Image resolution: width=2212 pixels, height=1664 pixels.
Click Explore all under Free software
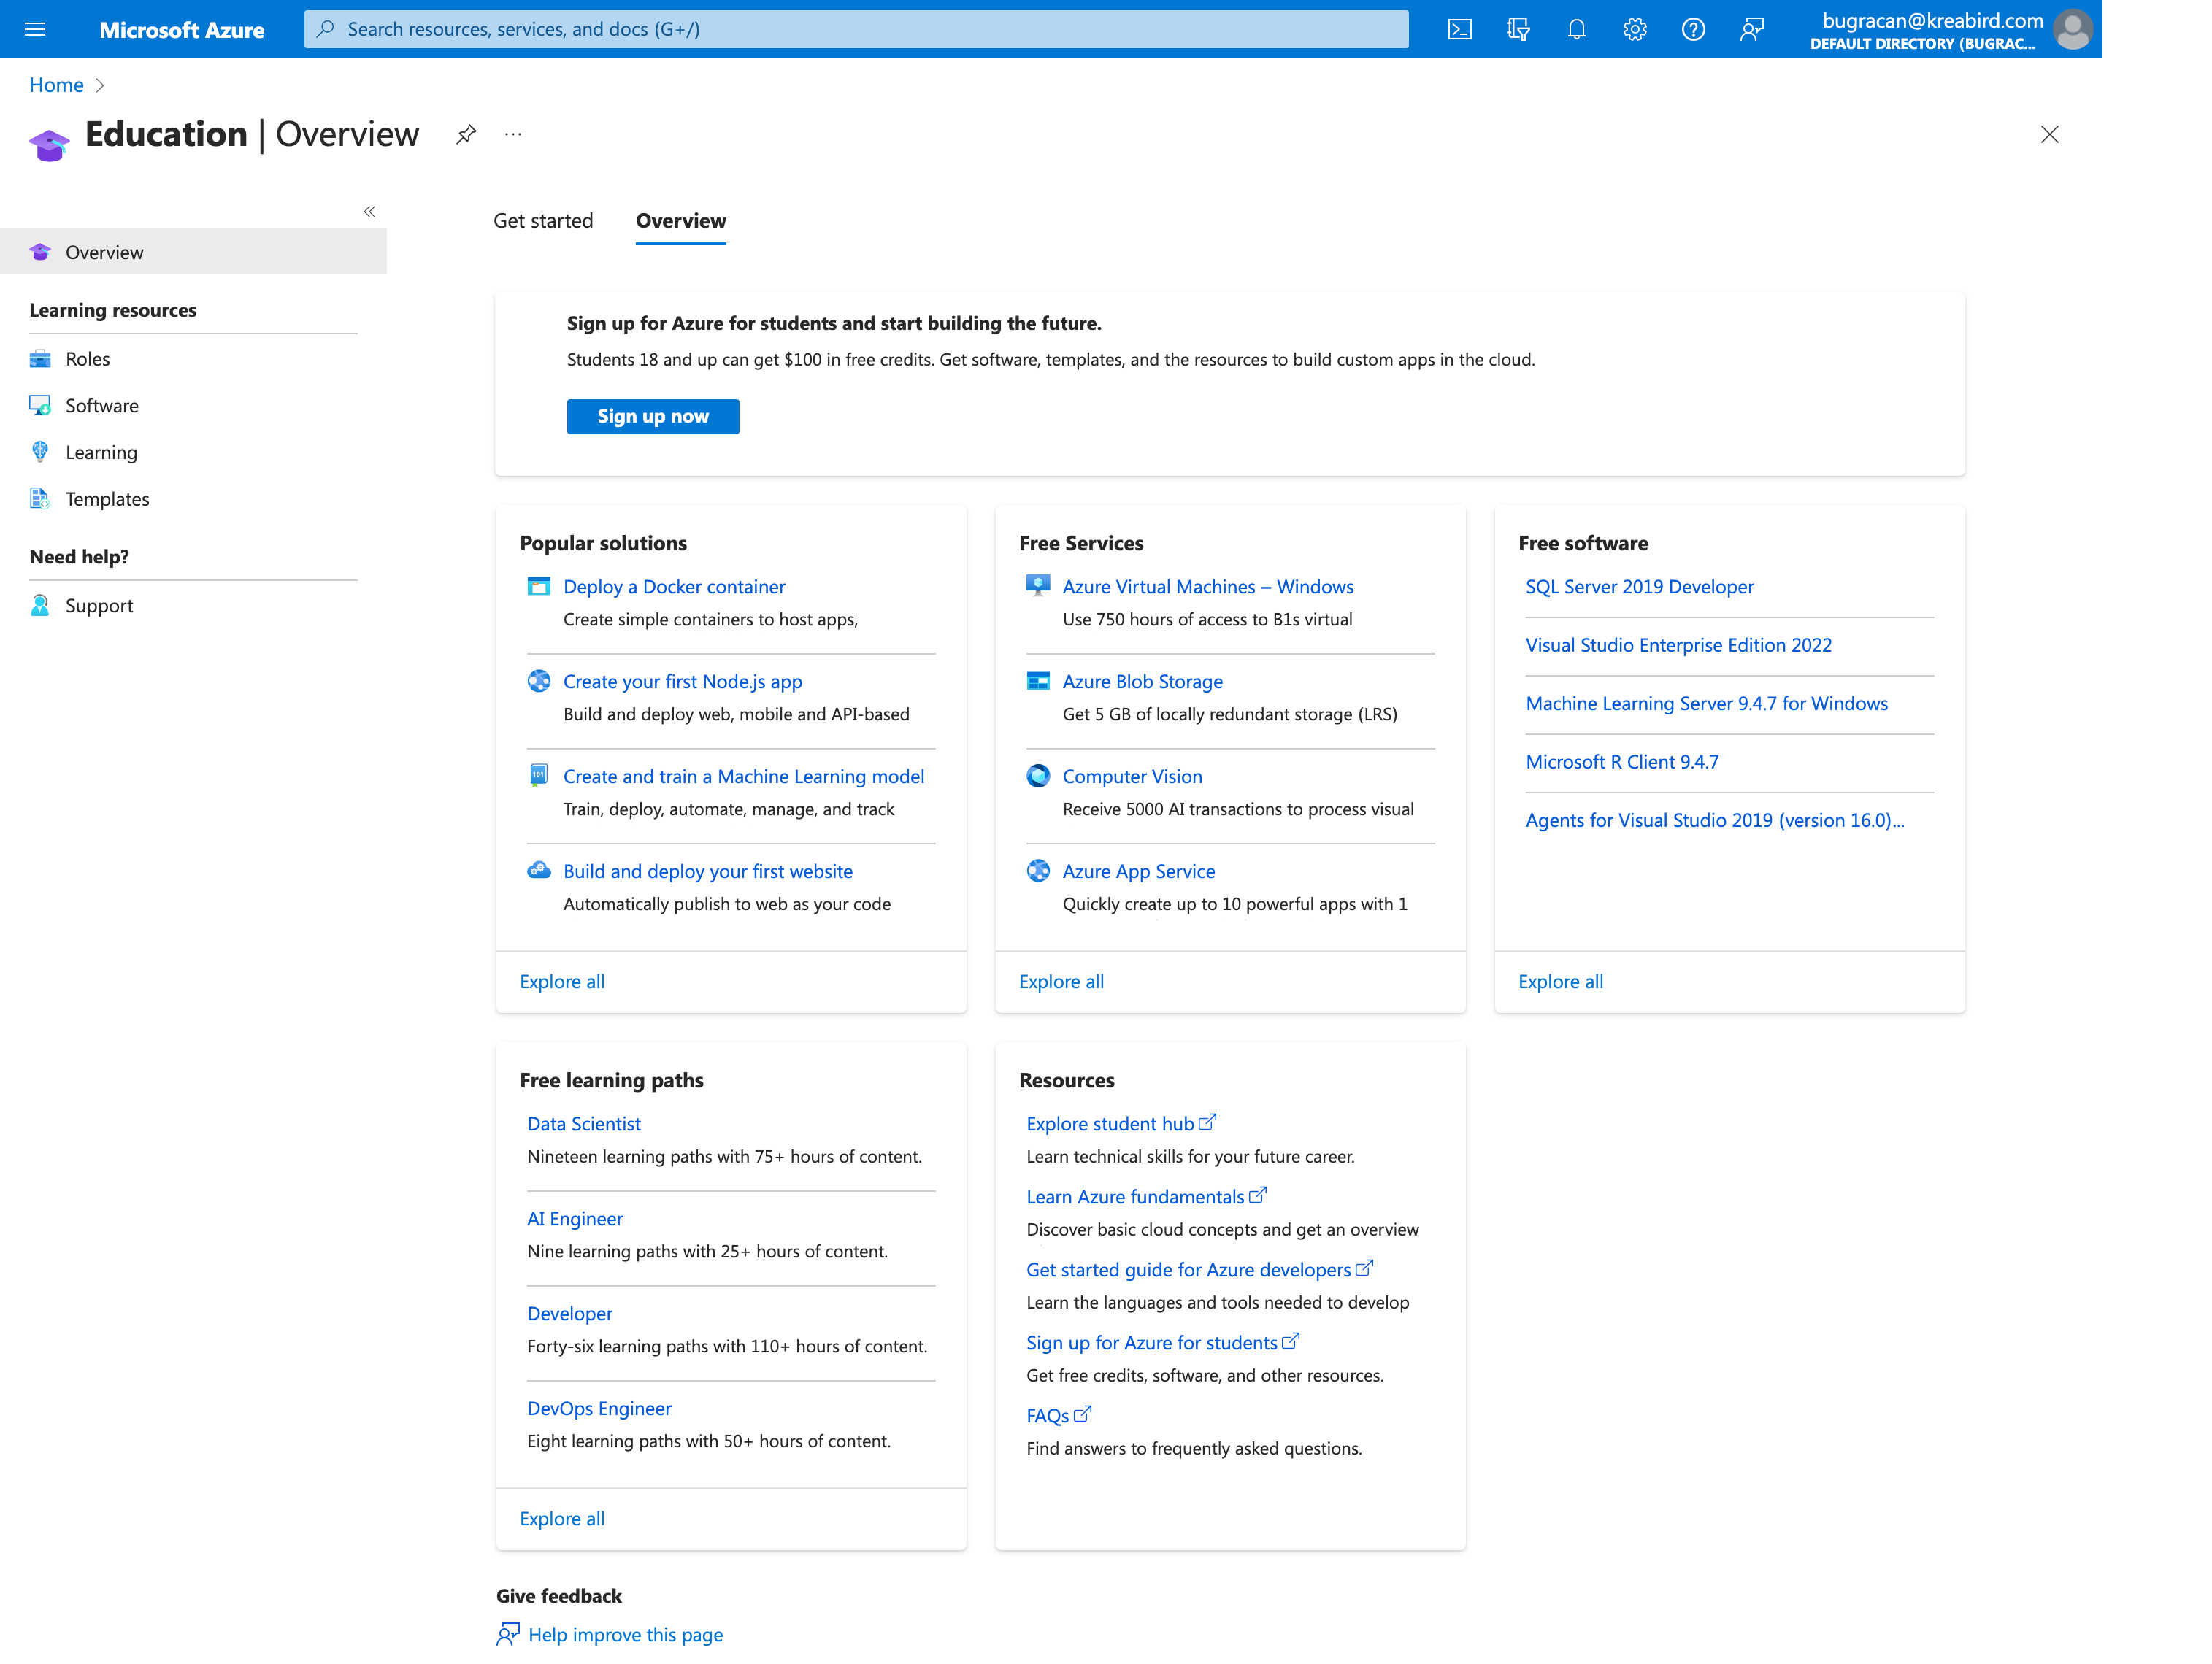[x=1560, y=982]
